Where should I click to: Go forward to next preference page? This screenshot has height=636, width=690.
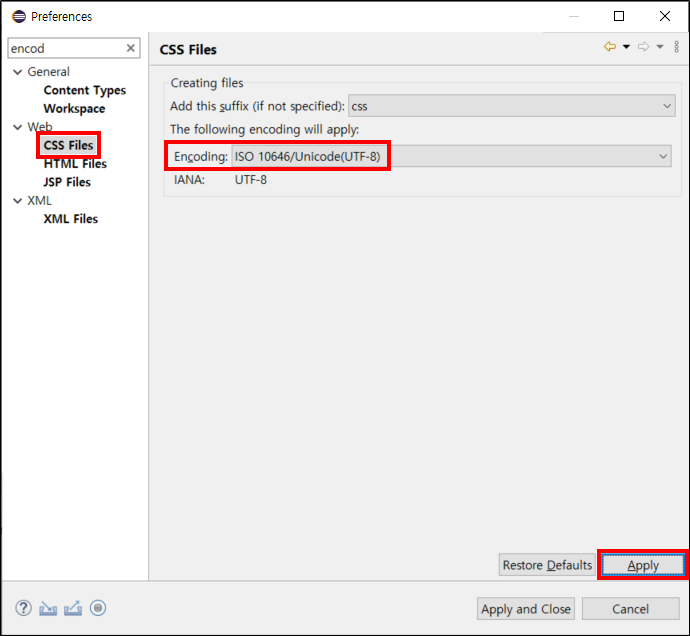643,46
